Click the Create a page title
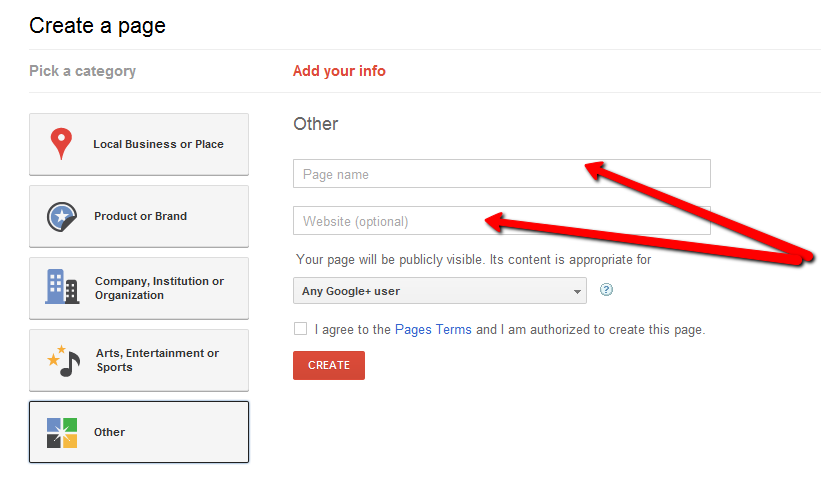Image resolution: width=821 pixels, height=481 pixels. tap(97, 26)
